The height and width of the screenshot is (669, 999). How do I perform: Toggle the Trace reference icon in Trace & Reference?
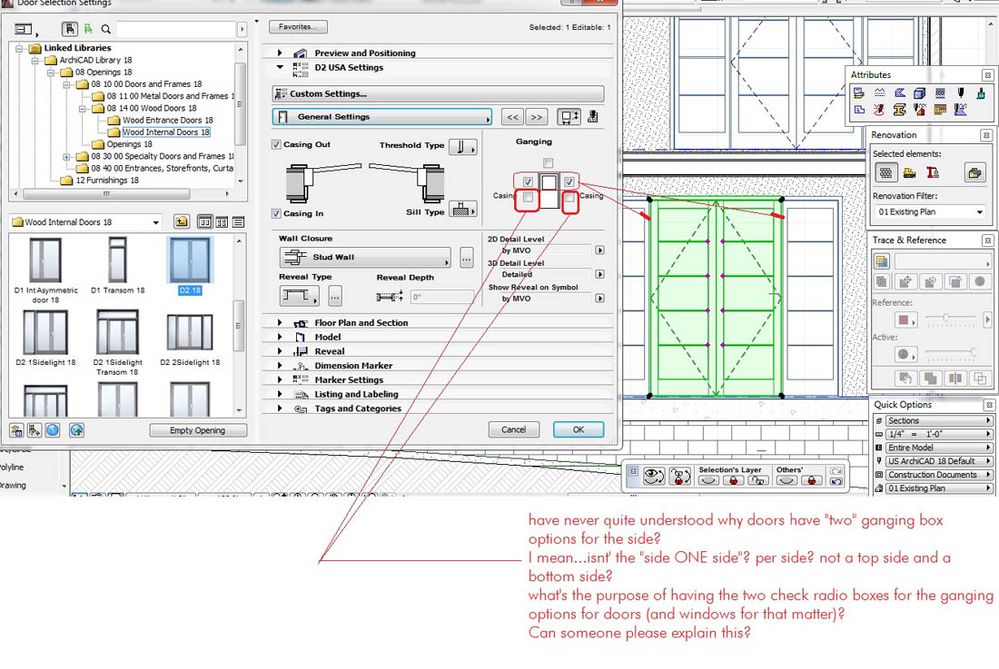(x=882, y=261)
